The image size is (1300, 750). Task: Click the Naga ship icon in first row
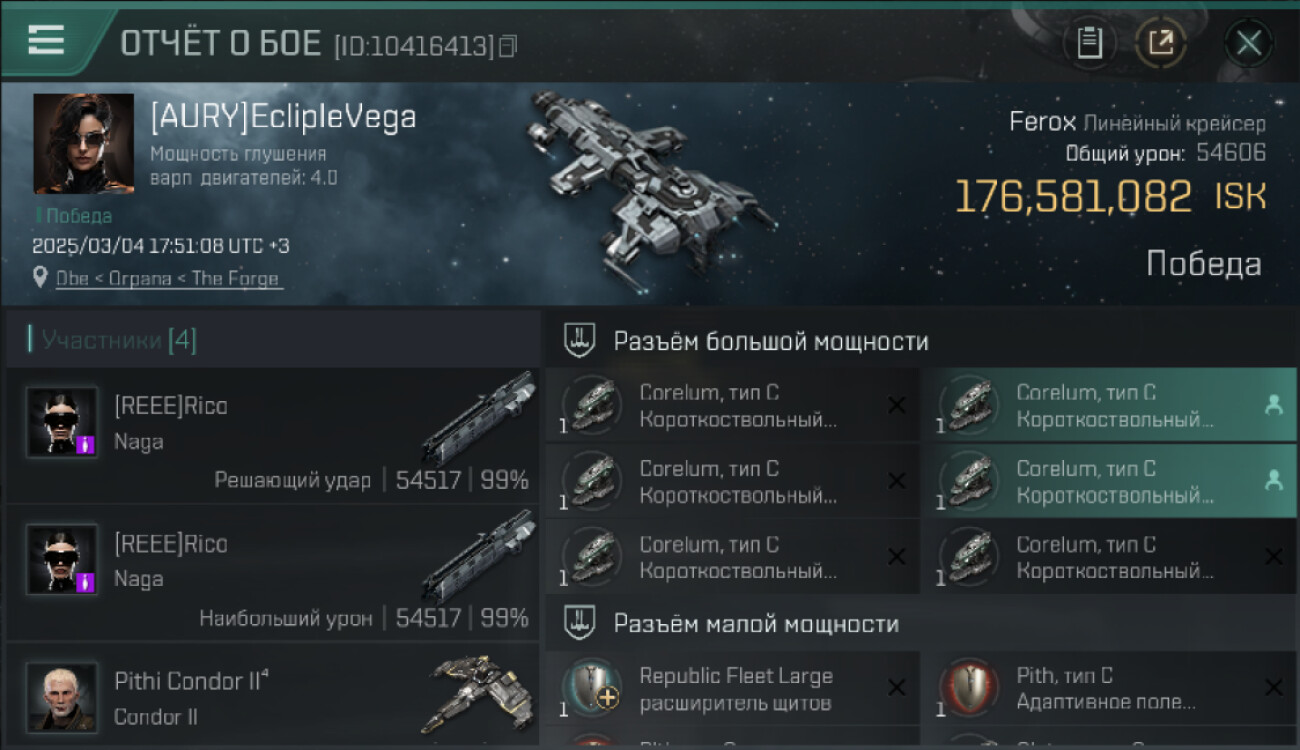tap(479, 417)
